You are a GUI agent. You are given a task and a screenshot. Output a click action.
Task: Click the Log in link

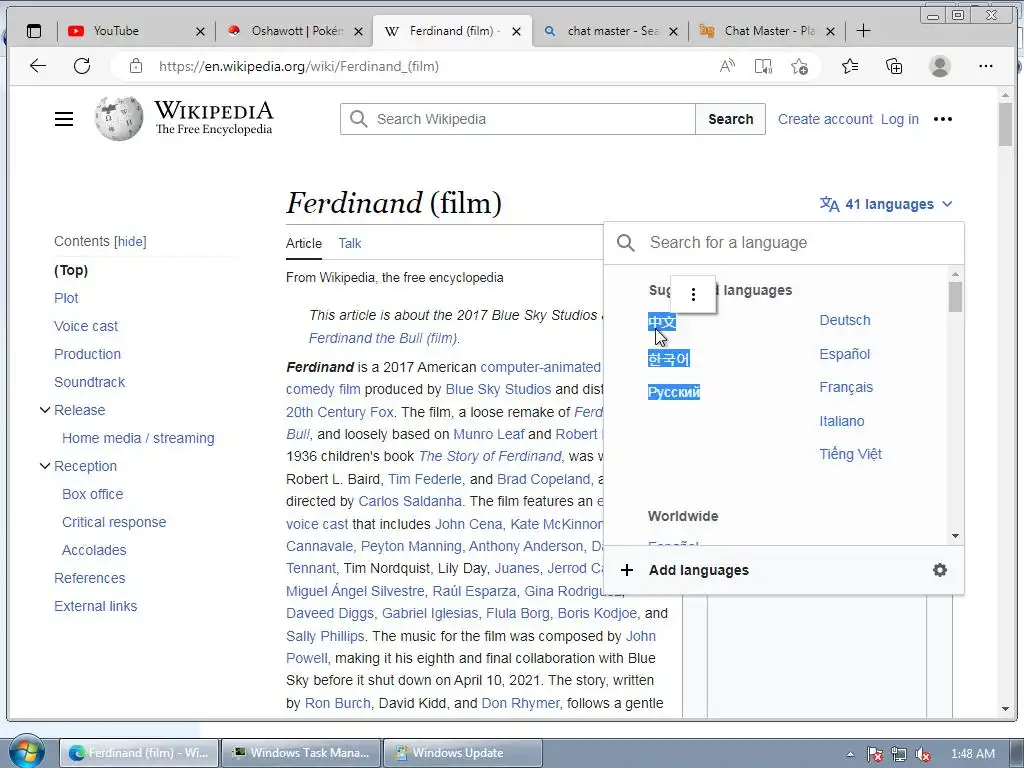[x=899, y=119]
